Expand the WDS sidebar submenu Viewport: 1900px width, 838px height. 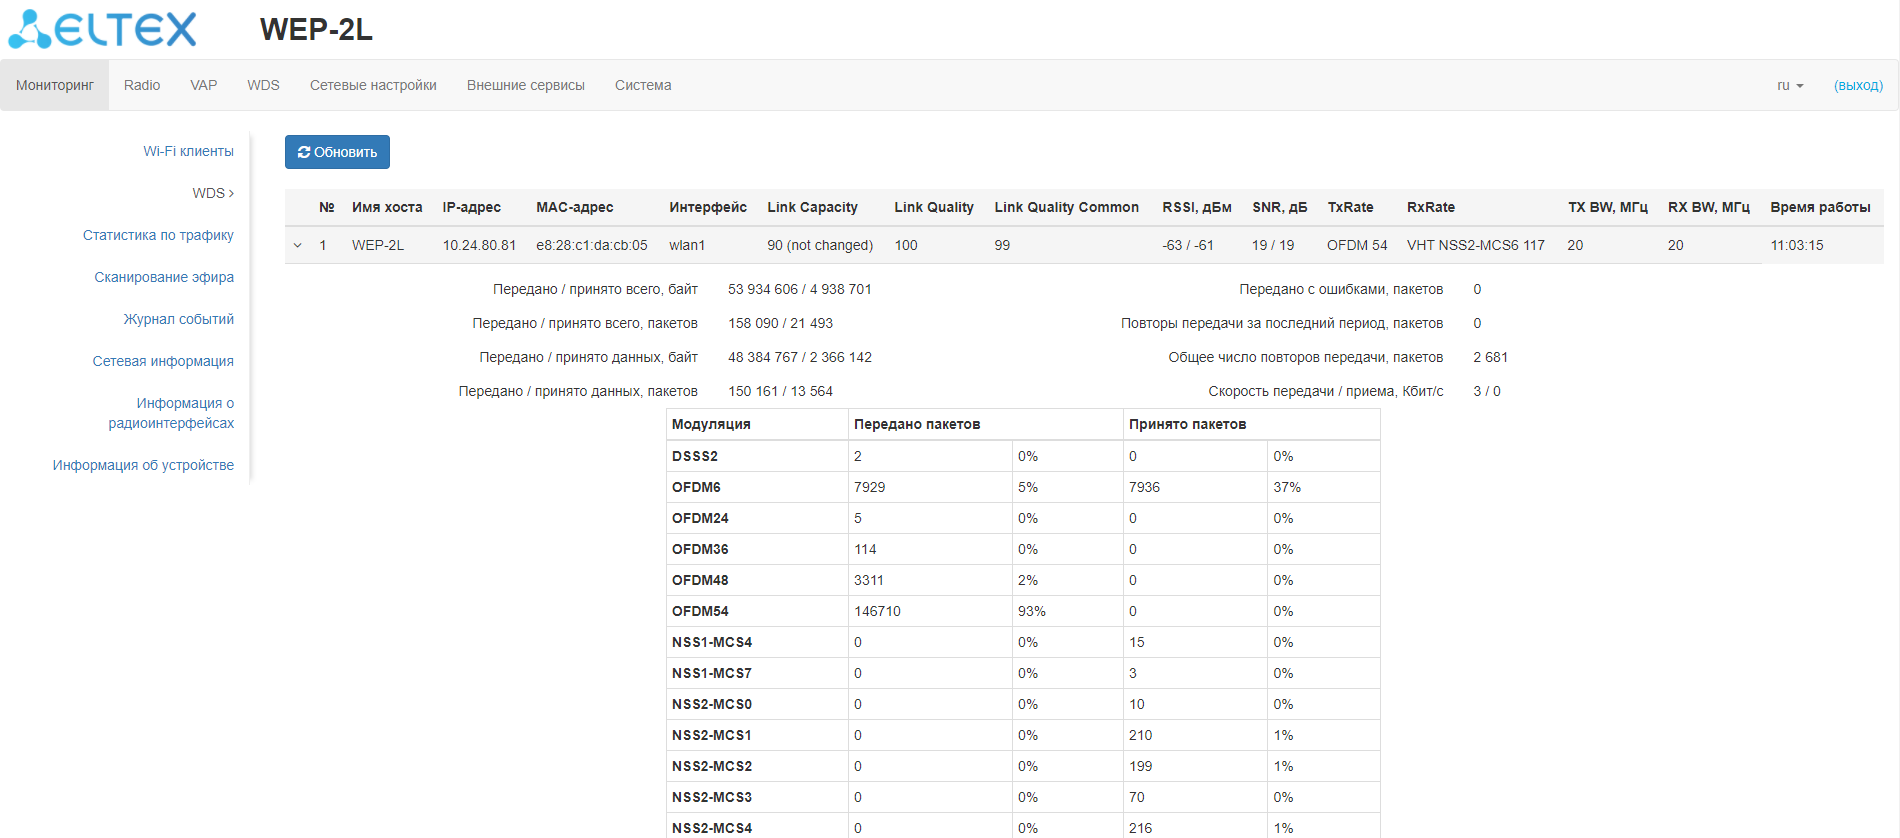[212, 193]
